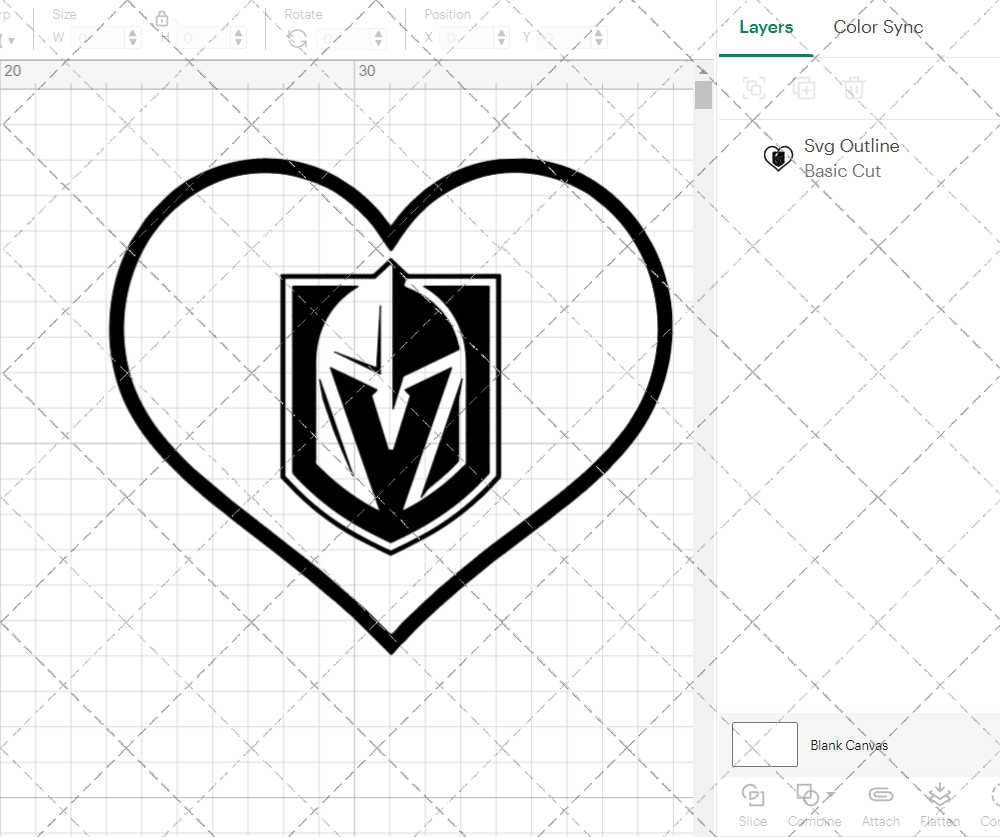Switch to the Color Sync tab
This screenshot has height=837, width=1000.
[x=878, y=27]
